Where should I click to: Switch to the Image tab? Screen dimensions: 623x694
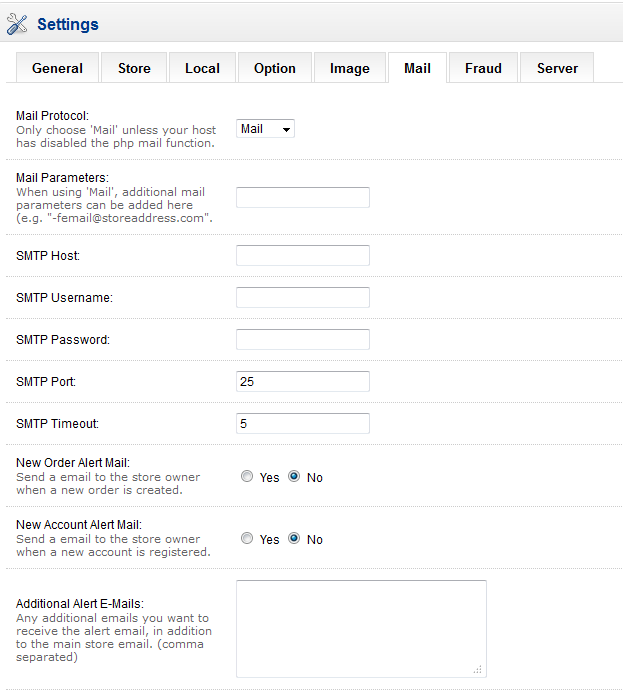pyautogui.click(x=350, y=68)
